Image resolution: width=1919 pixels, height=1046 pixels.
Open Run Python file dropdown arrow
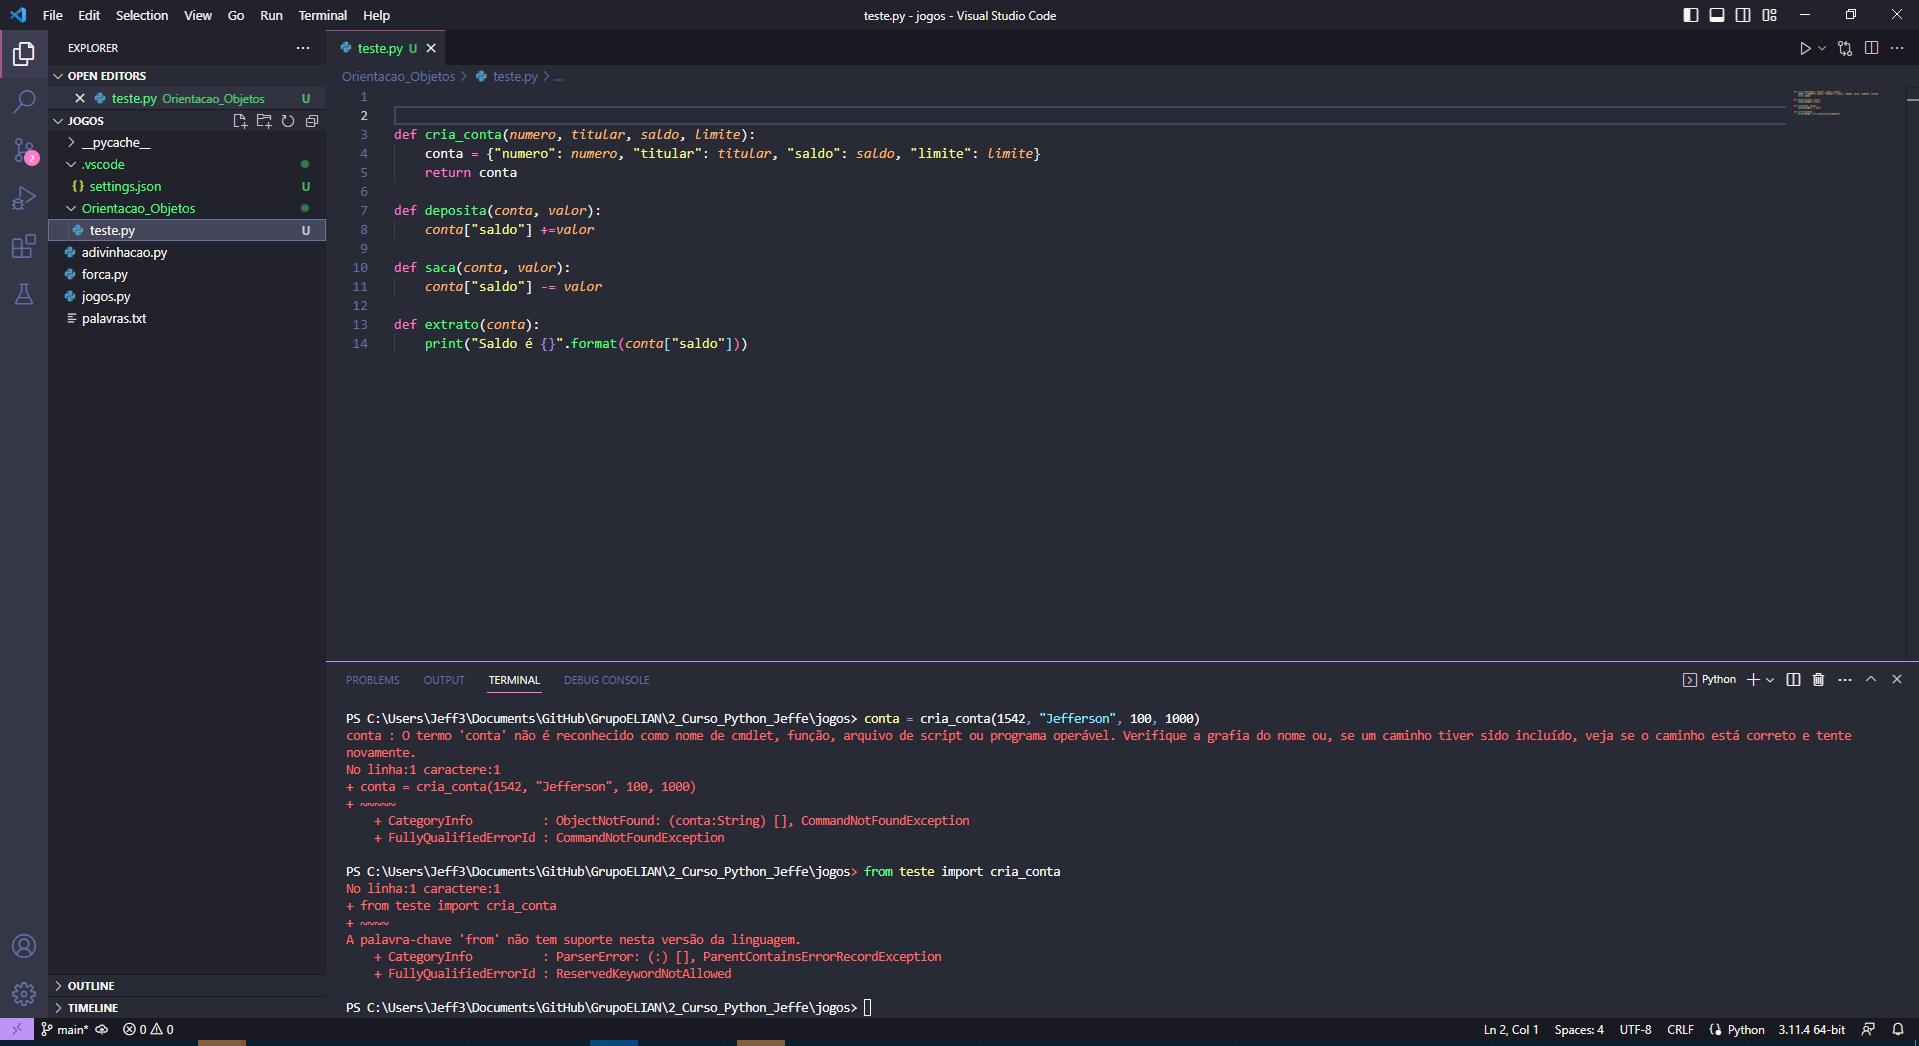pyautogui.click(x=1822, y=48)
